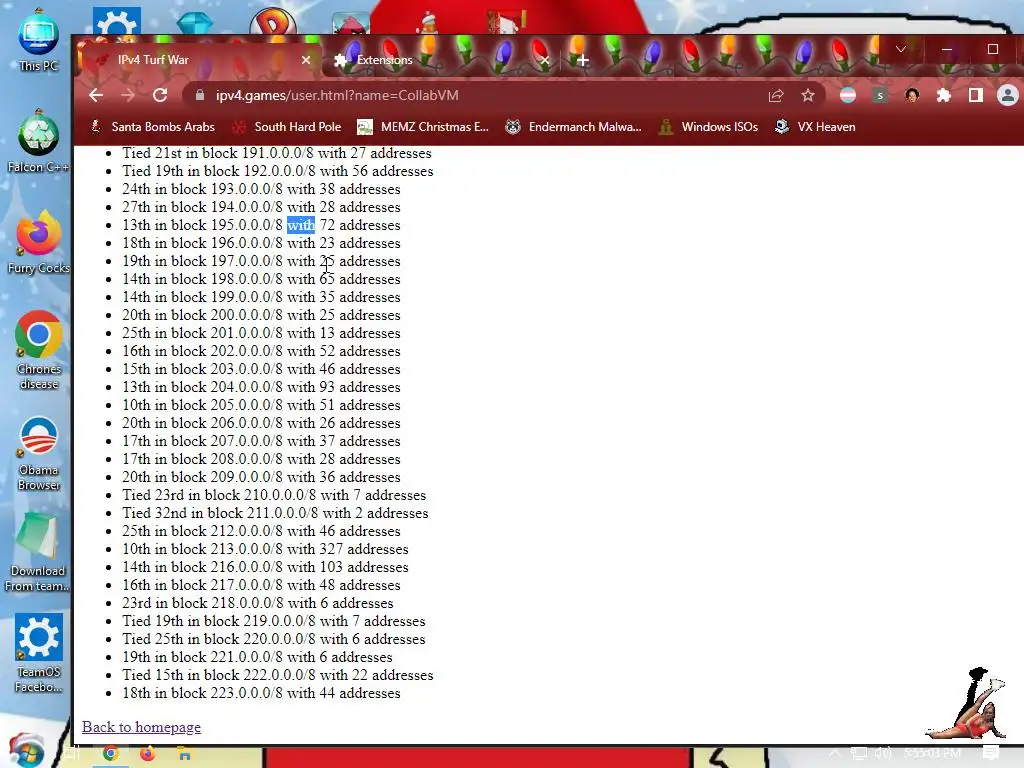Toggle the browser side panel icon
1024x768 pixels.
[976, 95]
